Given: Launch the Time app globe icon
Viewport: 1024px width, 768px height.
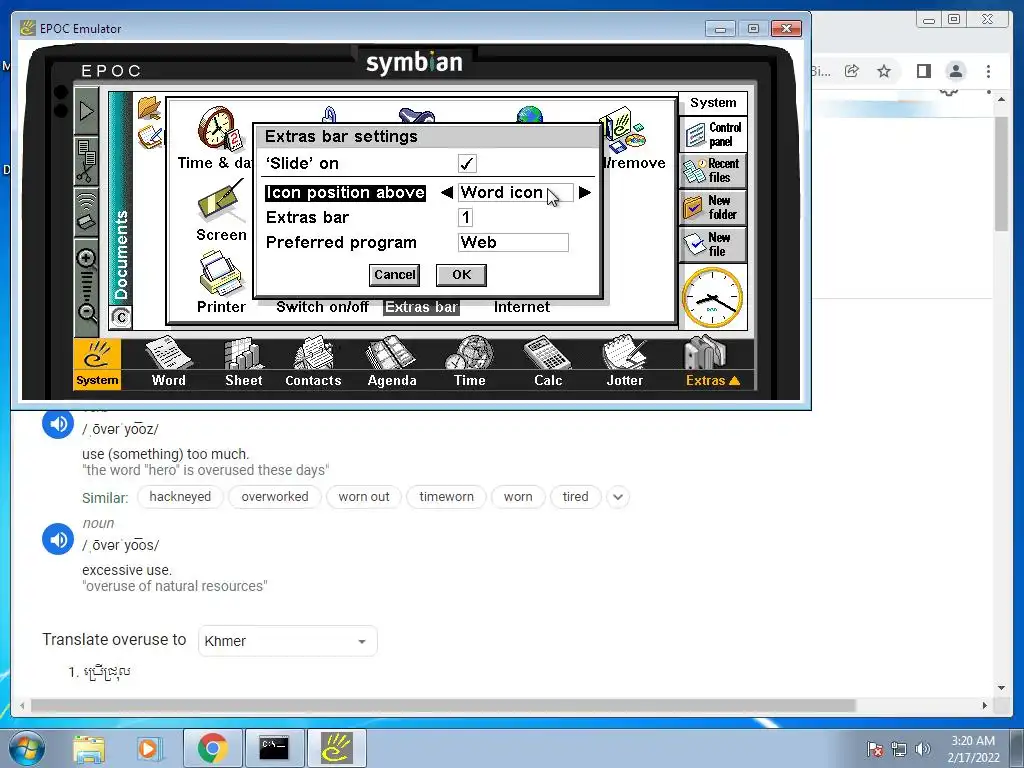Looking at the screenshot, I should click(470, 363).
